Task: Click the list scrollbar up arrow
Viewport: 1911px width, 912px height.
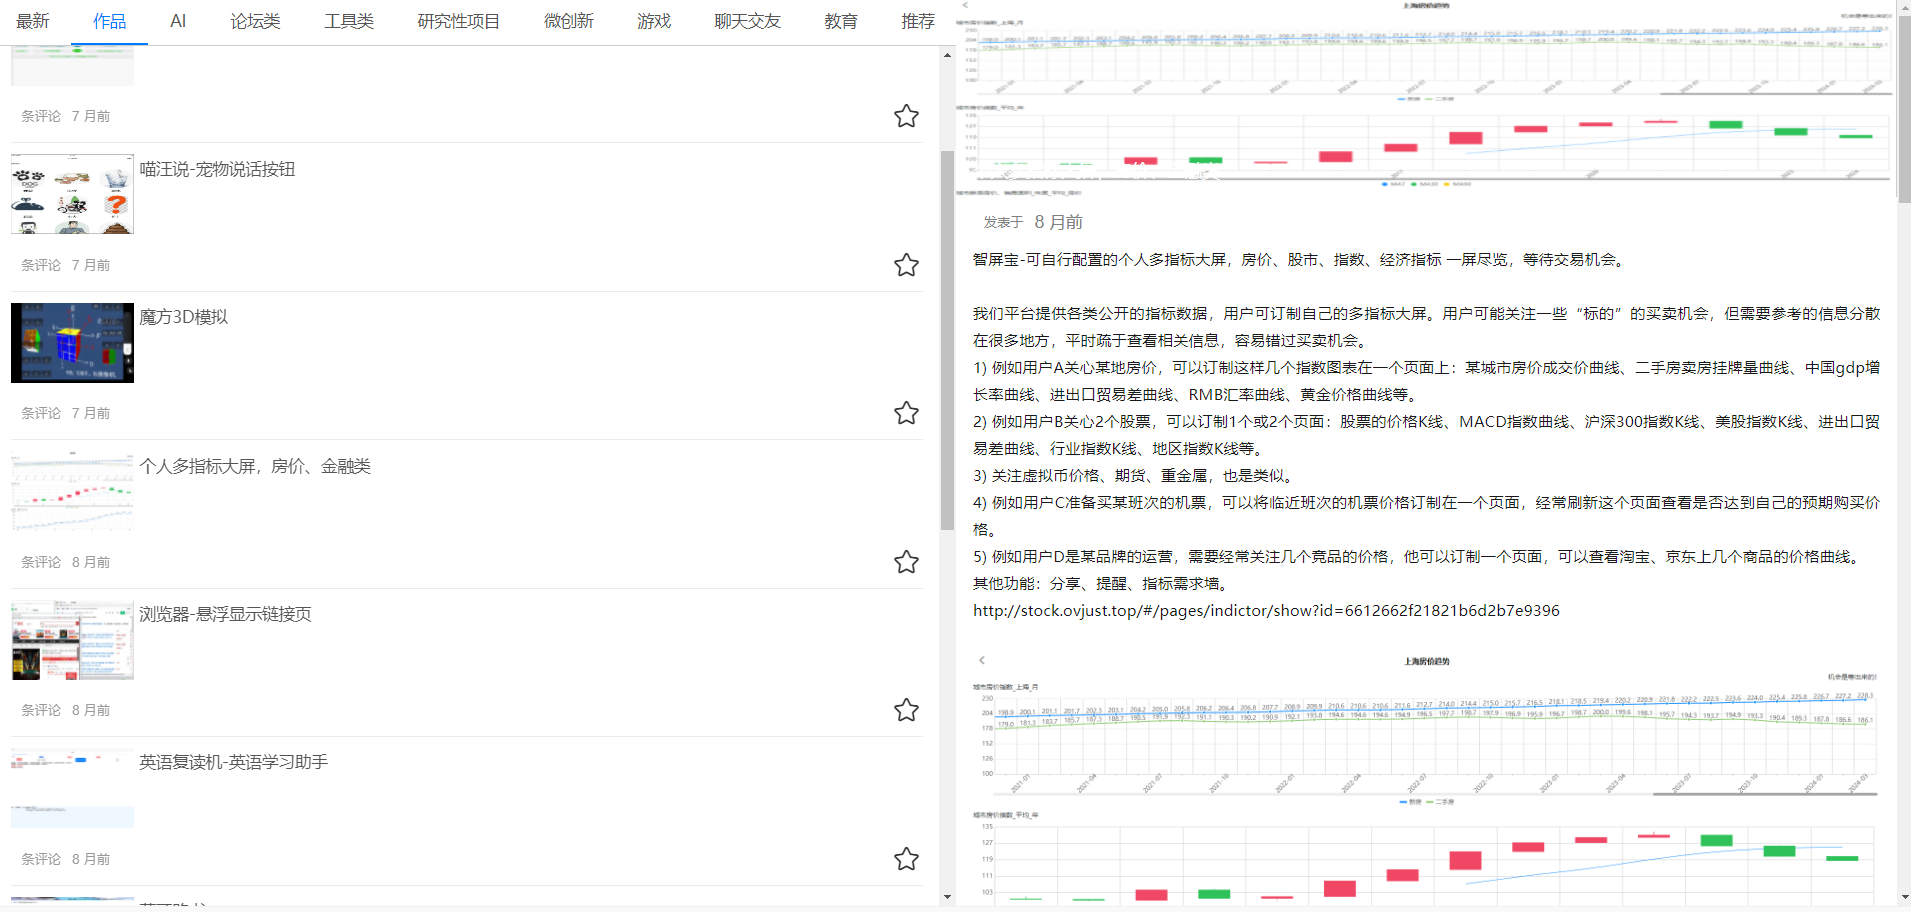Action: click(947, 55)
